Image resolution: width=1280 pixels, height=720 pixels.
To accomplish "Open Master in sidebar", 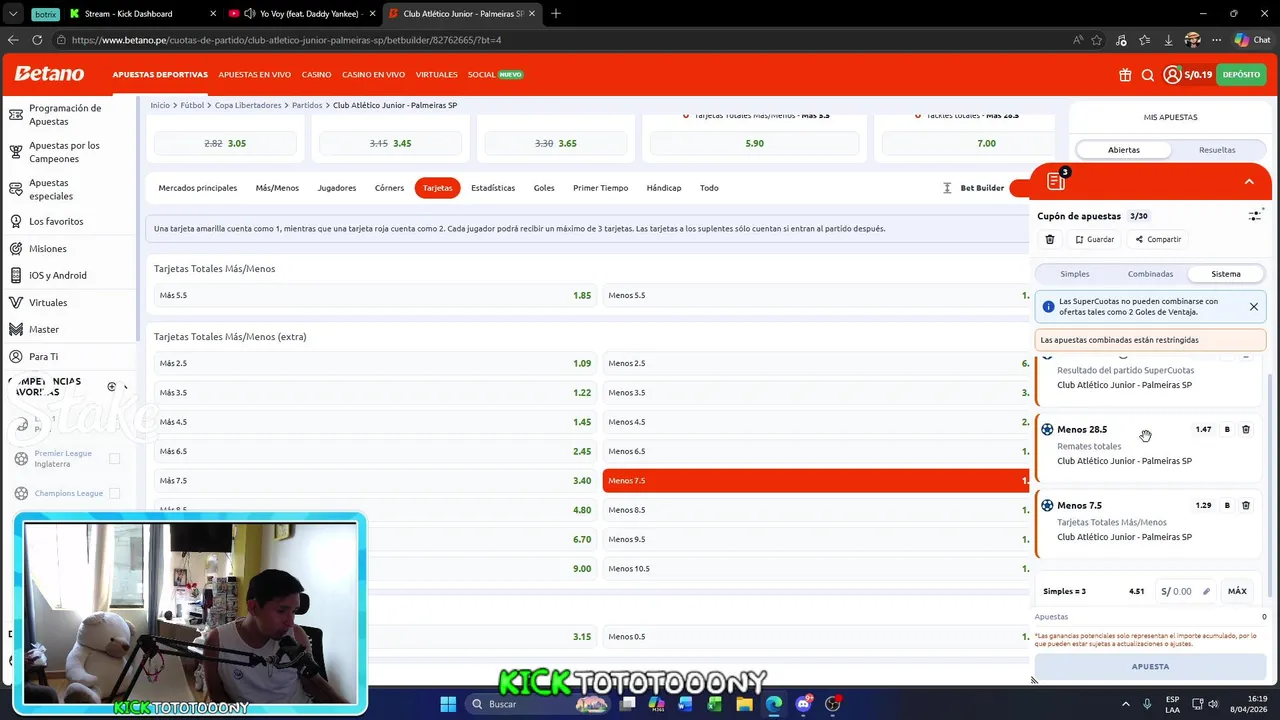I will (44, 329).
